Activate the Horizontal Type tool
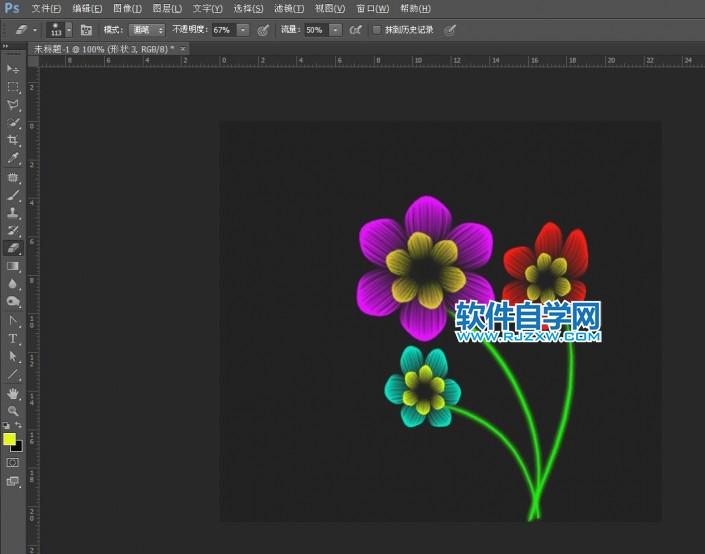The width and height of the screenshot is (705, 554). point(13,339)
